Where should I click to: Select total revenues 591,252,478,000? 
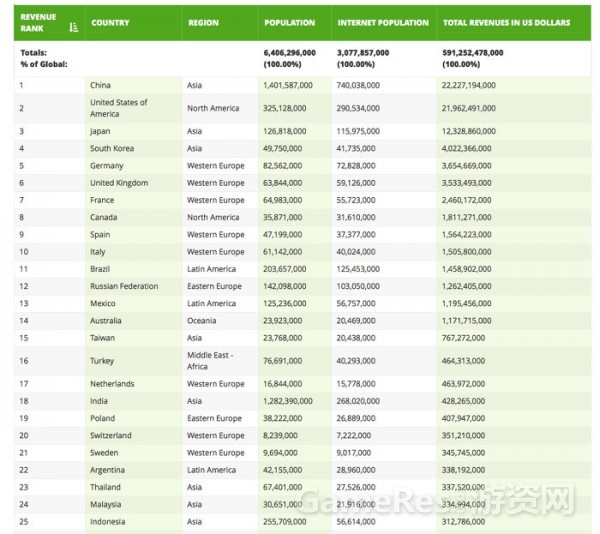tap(473, 53)
